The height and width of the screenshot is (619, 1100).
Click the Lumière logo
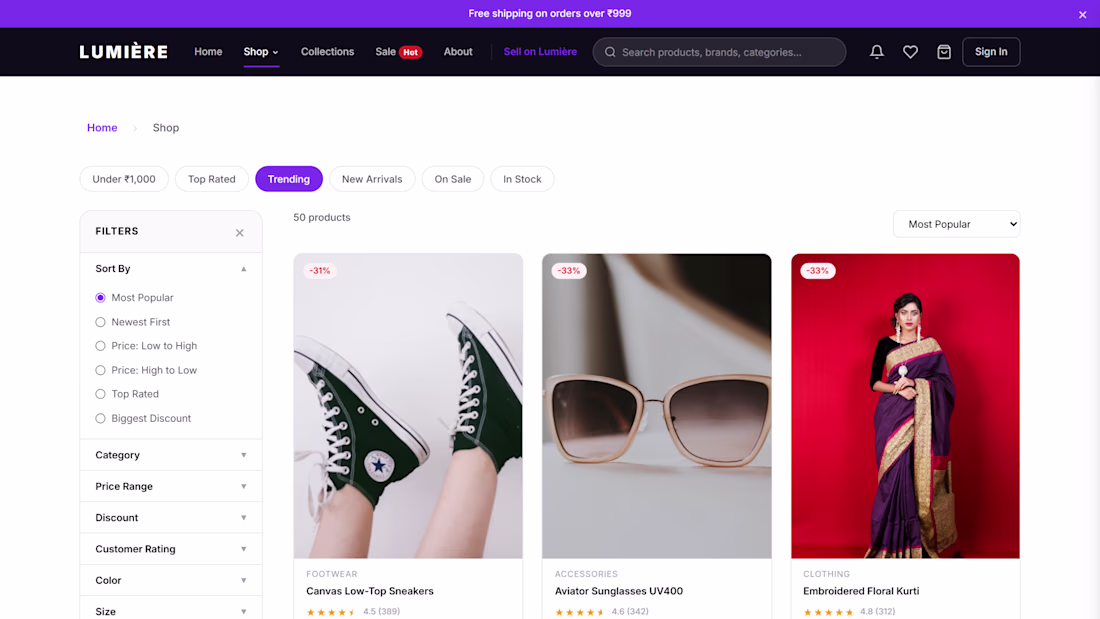point(123,52)
